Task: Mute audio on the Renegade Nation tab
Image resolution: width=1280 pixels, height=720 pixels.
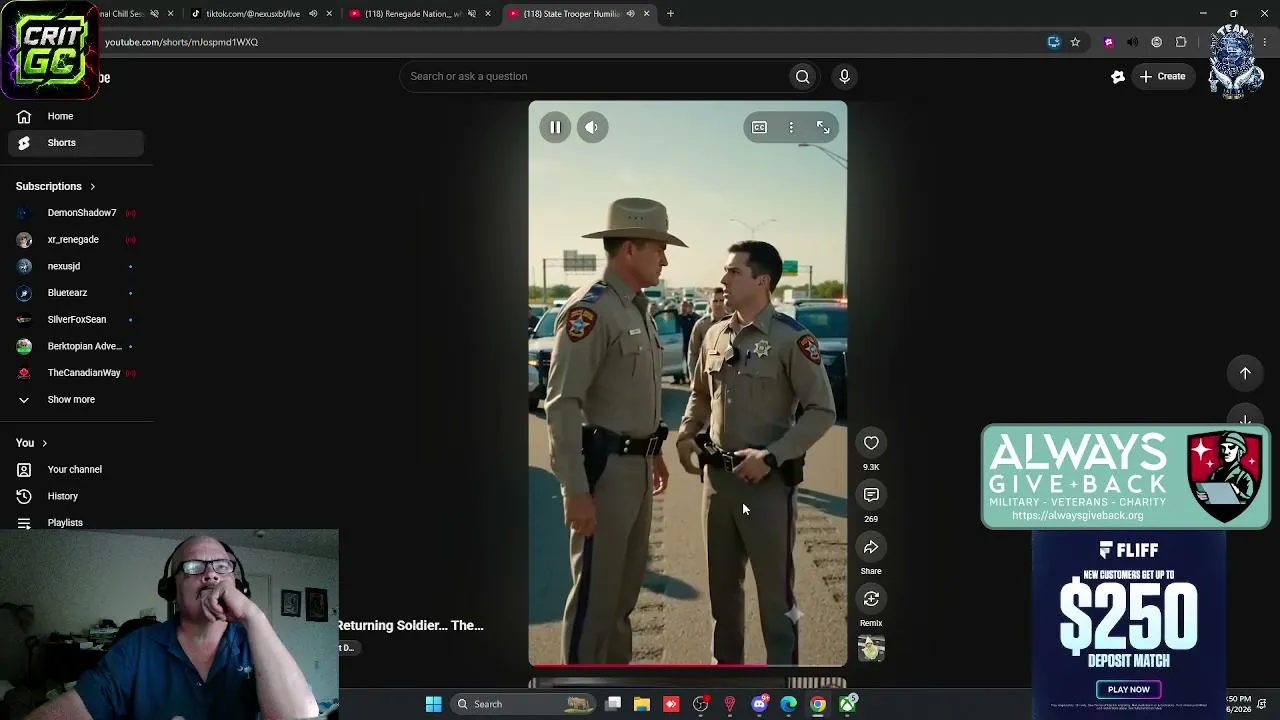Action: click(x=472, y=14)
